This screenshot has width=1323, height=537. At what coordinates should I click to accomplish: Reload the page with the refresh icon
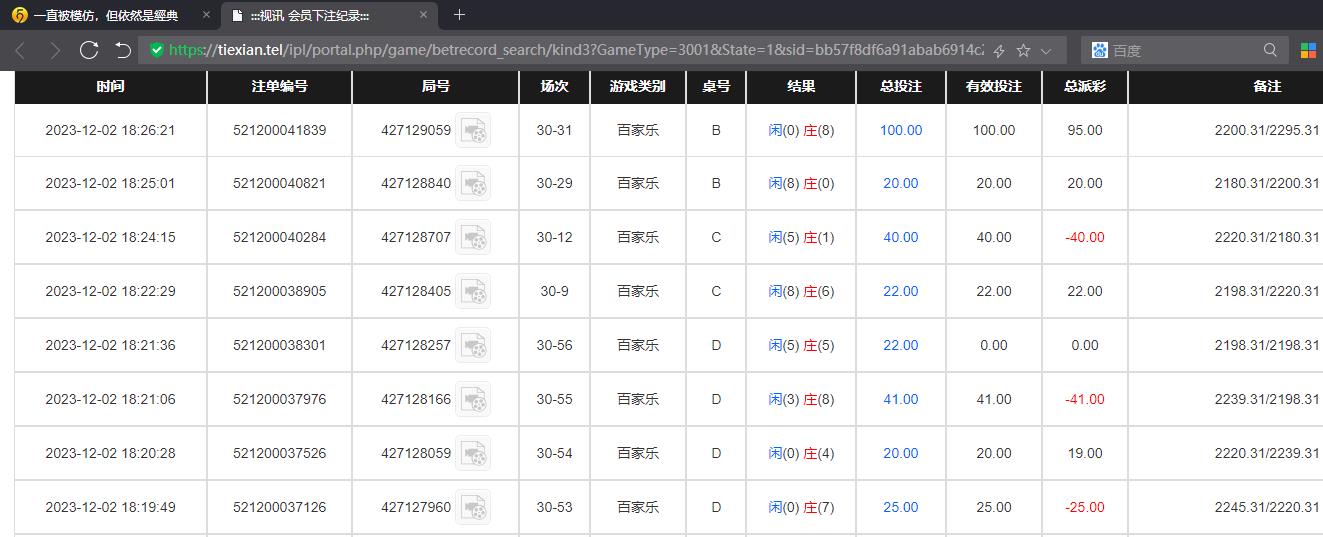89,50
